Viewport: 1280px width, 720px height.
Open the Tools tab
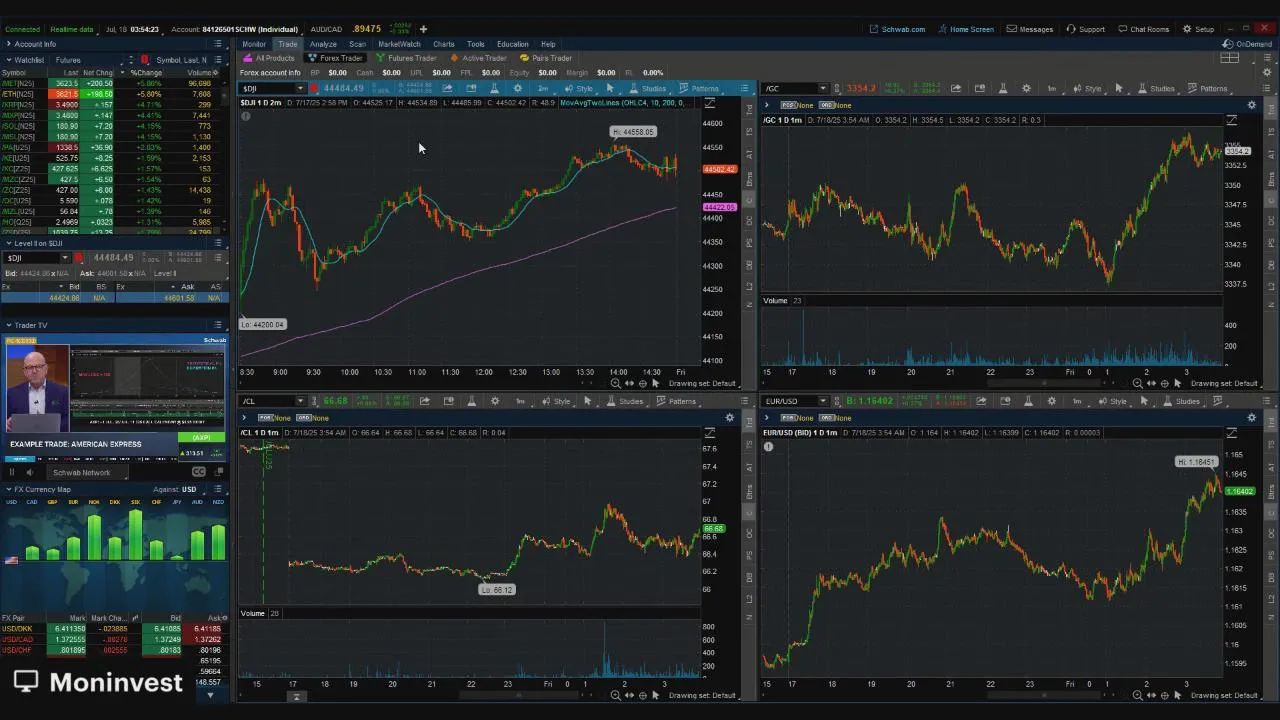(476, 44)
